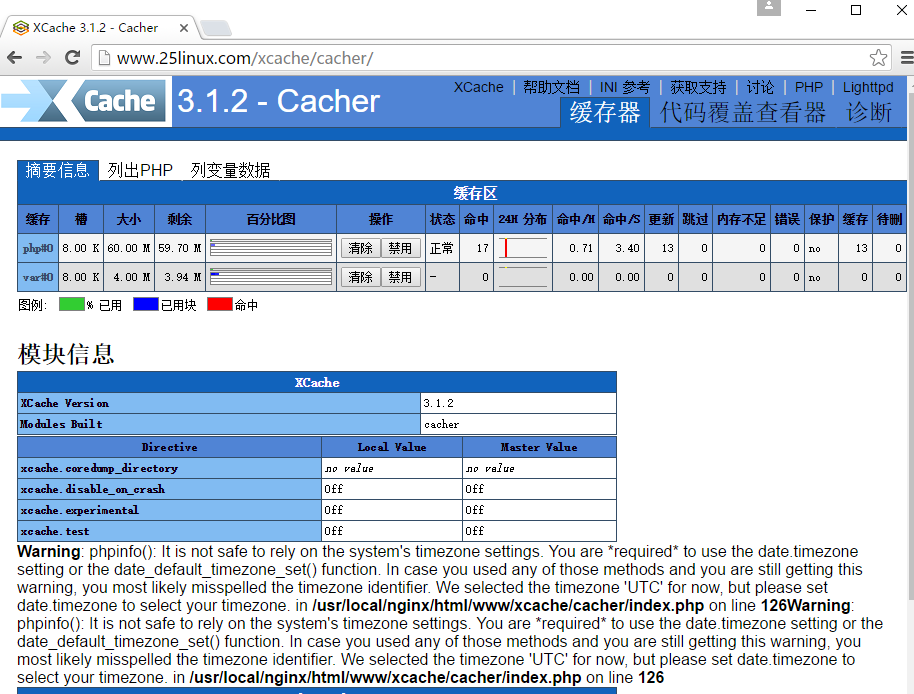Click the 24H 分布 column header
The height and width of the screenshot is (694, 914).
coord(522,219)
